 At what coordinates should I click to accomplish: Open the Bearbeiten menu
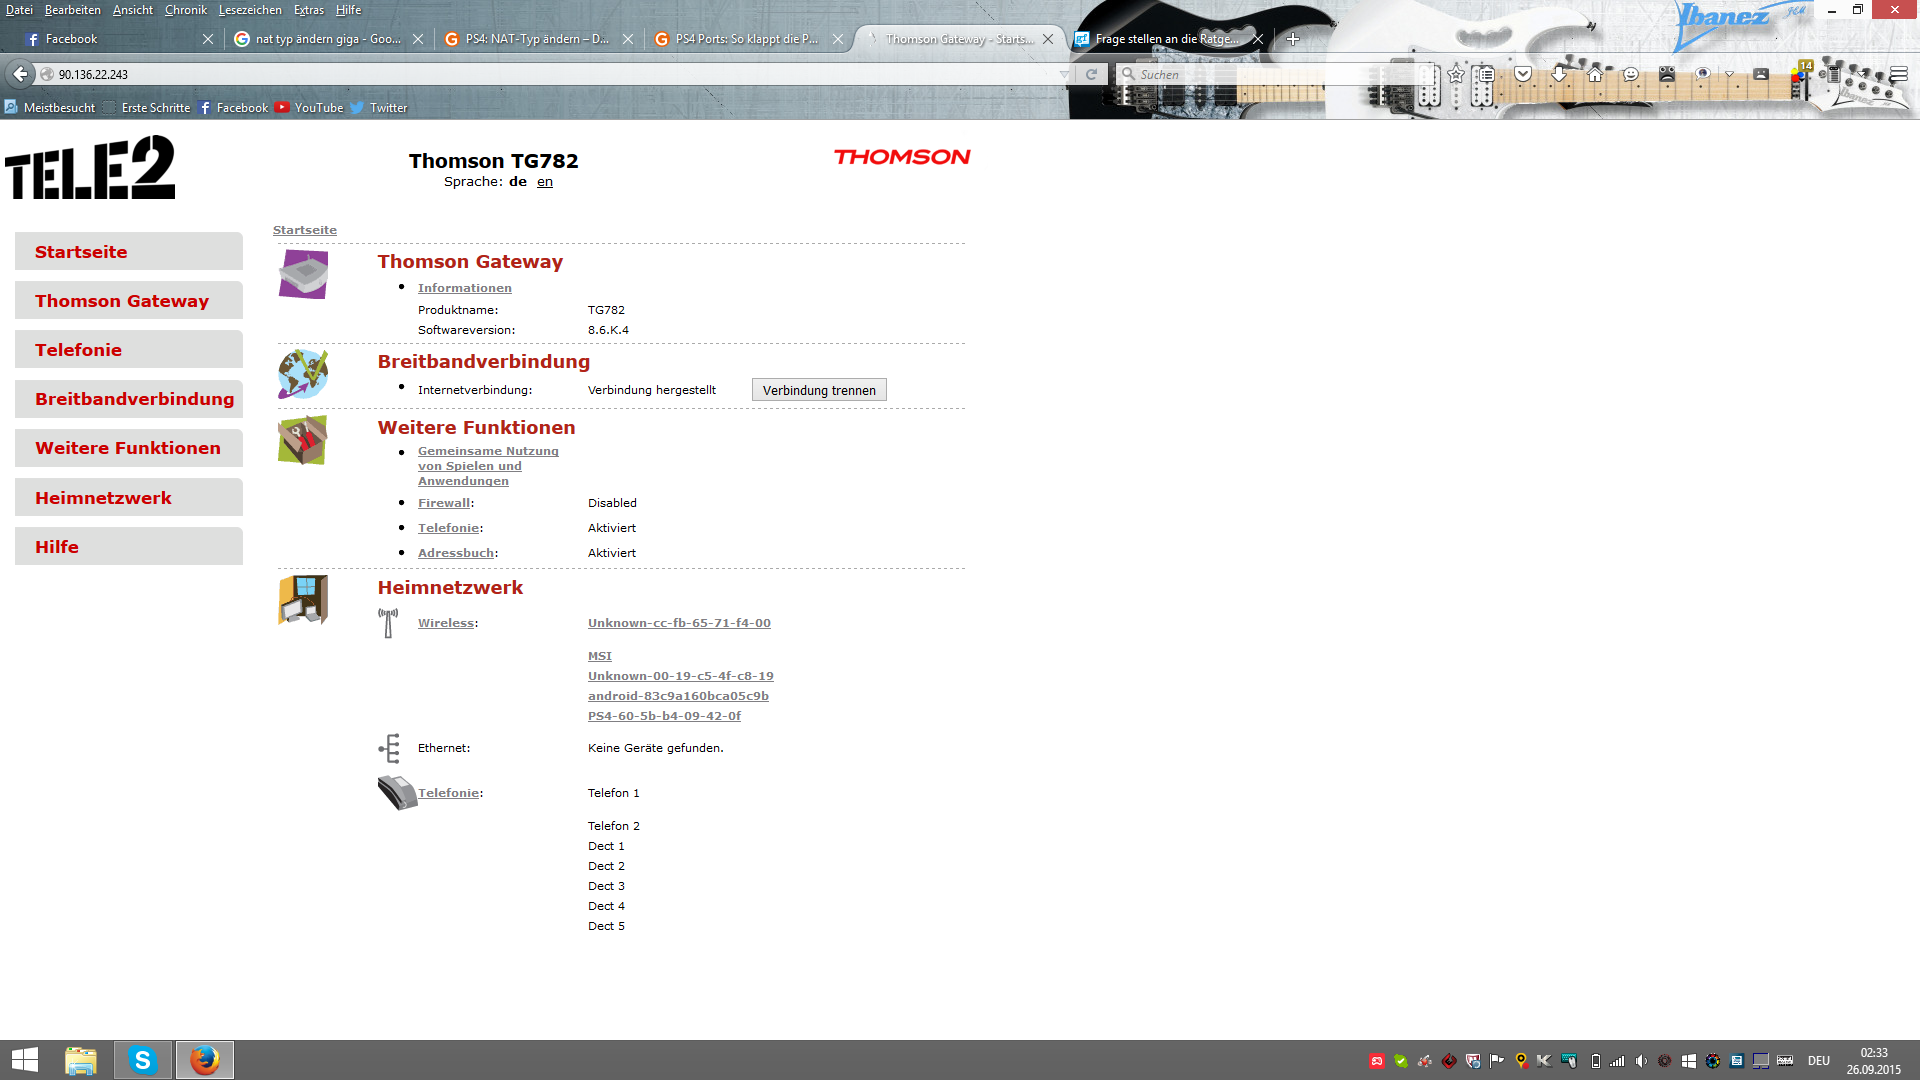(73, 10)
